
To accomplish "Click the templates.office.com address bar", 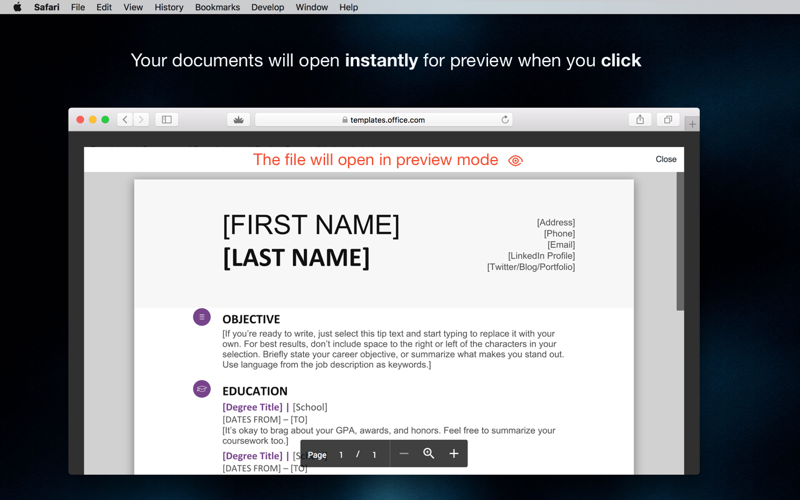I will tap(385, 120).
